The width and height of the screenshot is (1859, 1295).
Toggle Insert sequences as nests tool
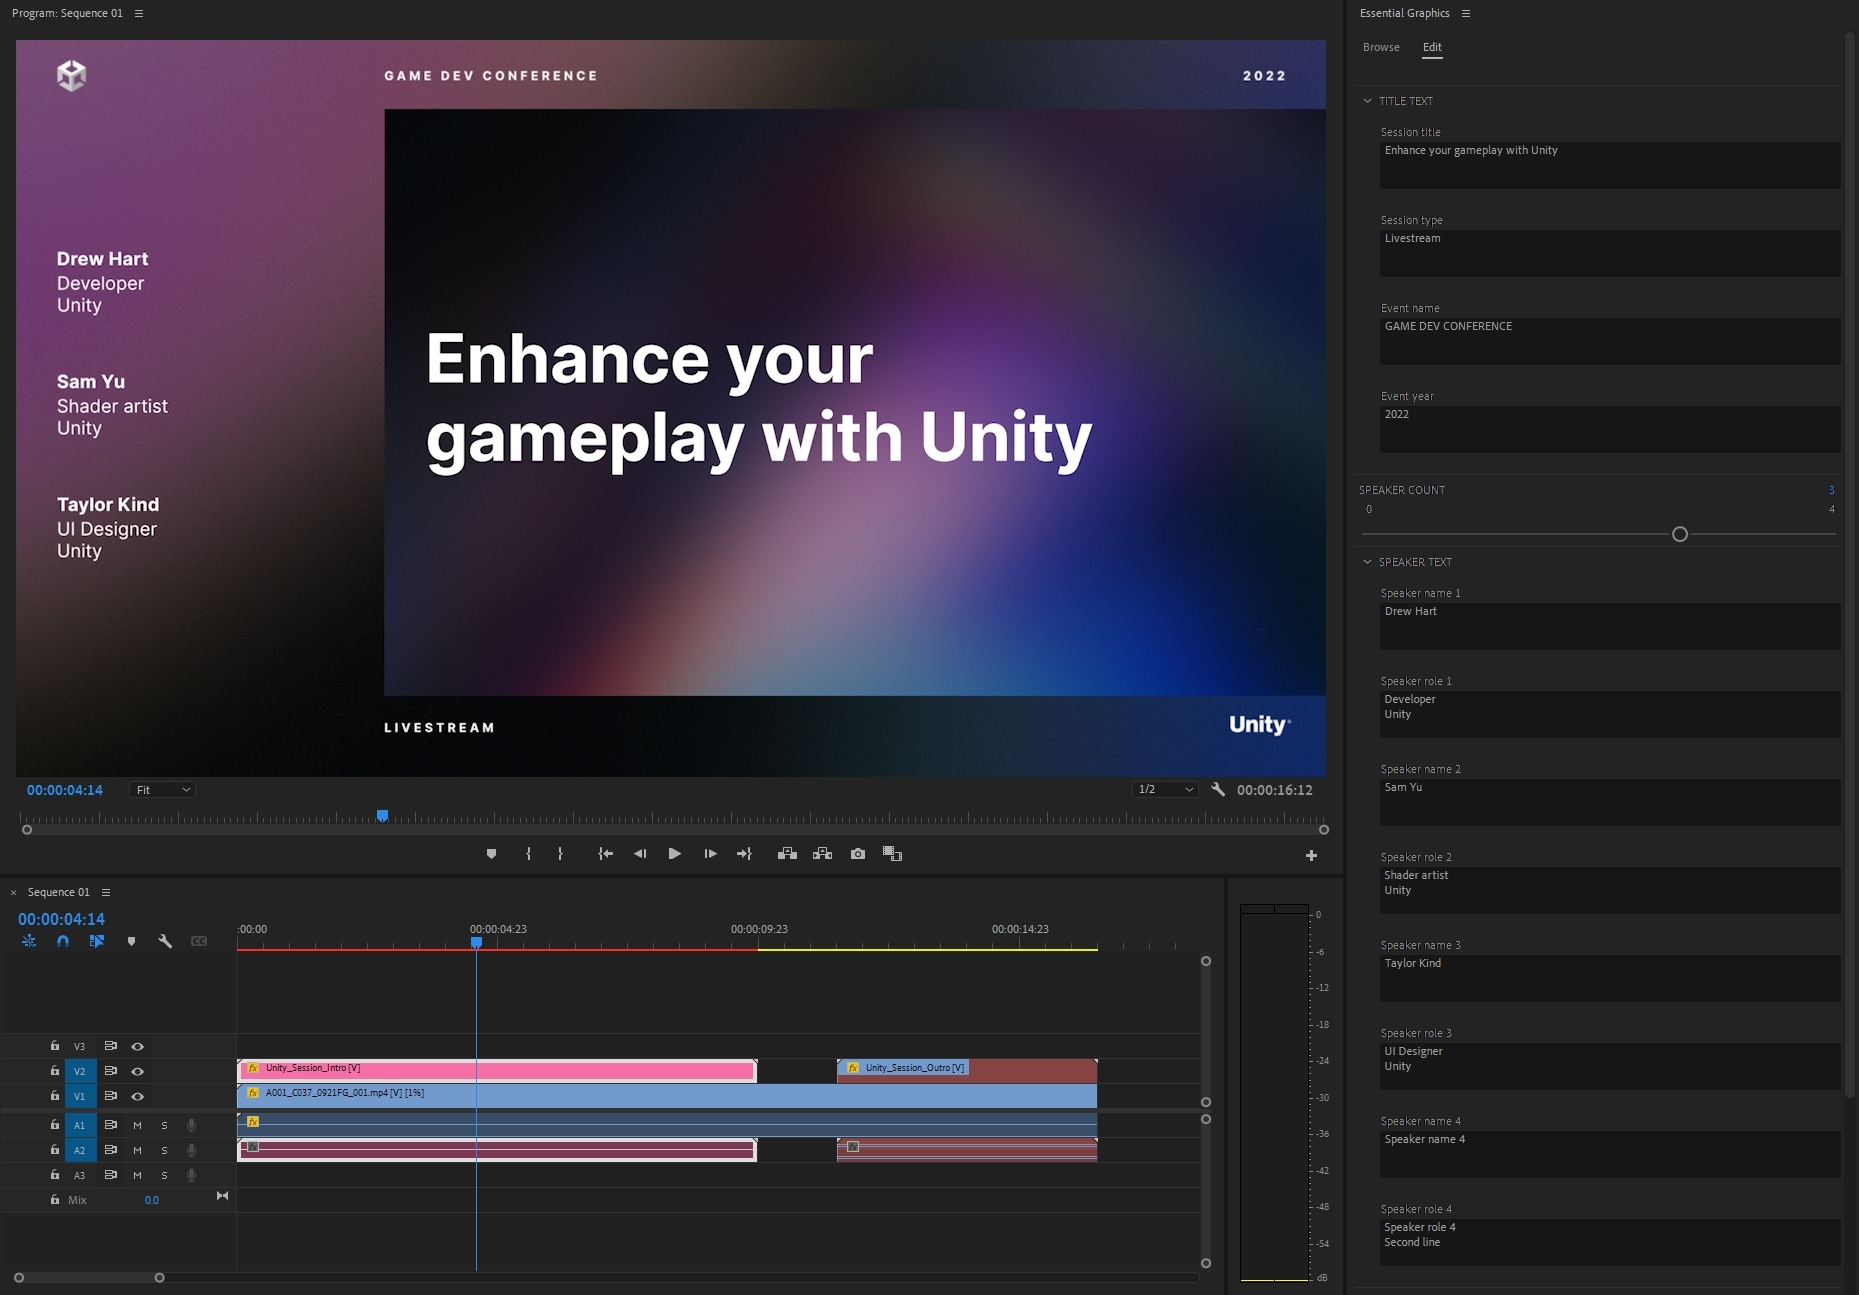click(x=29, y=941)
